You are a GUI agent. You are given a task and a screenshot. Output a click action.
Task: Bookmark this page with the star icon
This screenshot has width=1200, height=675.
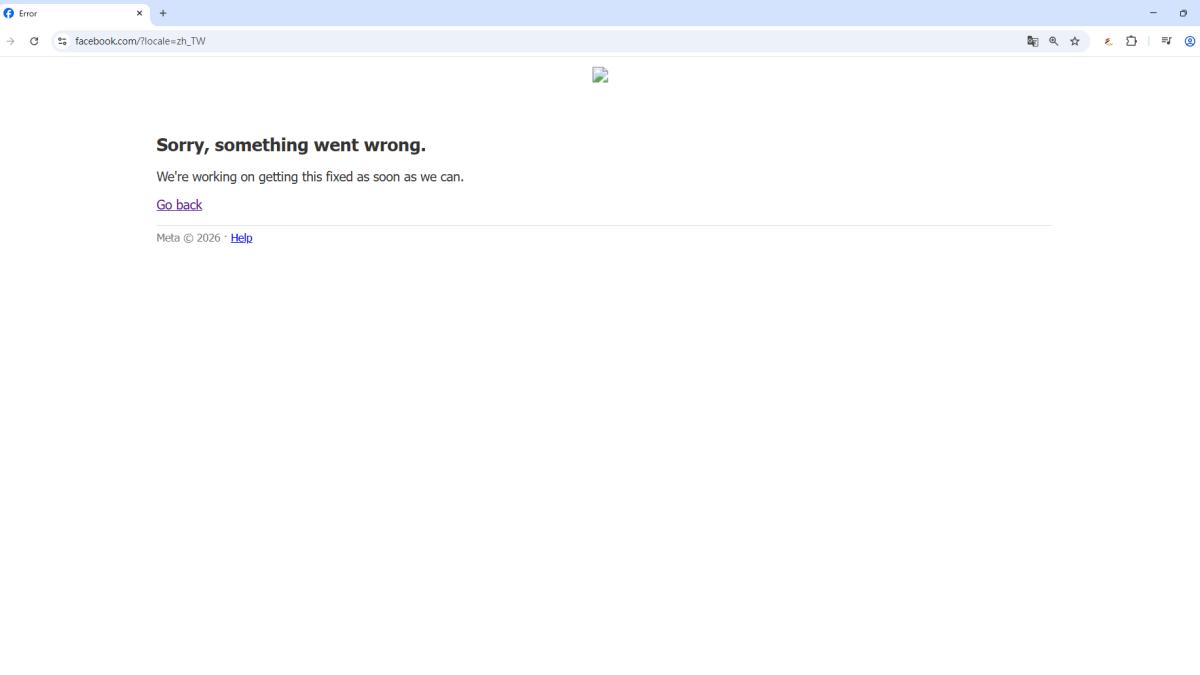[1075, 41]
